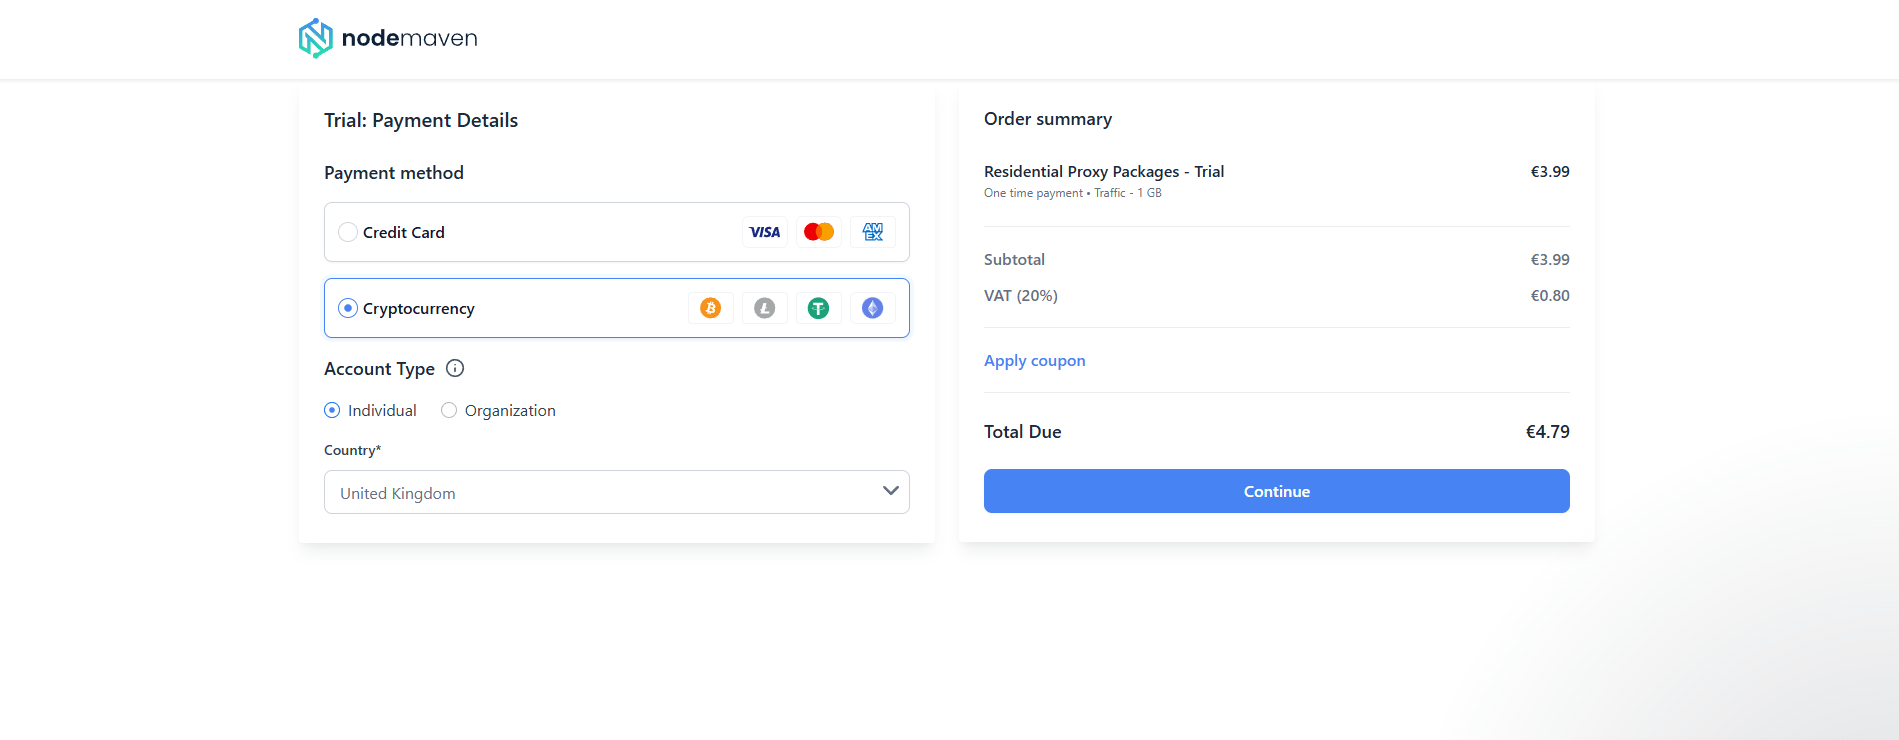
Task: Choose the Individual account type
Action: 333,410
